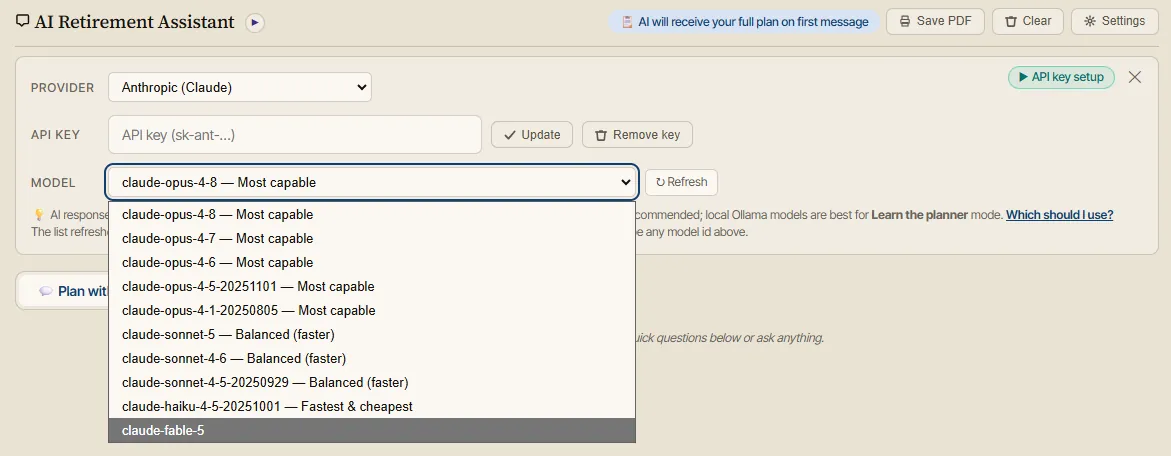Click the MODEL label
The height and width of the screenshot is (456, 1171).
pos(53,183)
